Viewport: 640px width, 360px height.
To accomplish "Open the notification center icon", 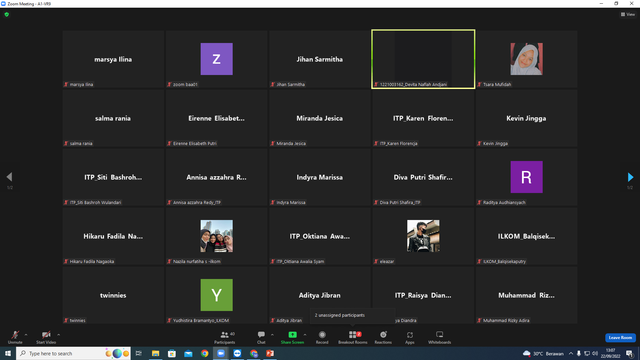I will (629, 353).
